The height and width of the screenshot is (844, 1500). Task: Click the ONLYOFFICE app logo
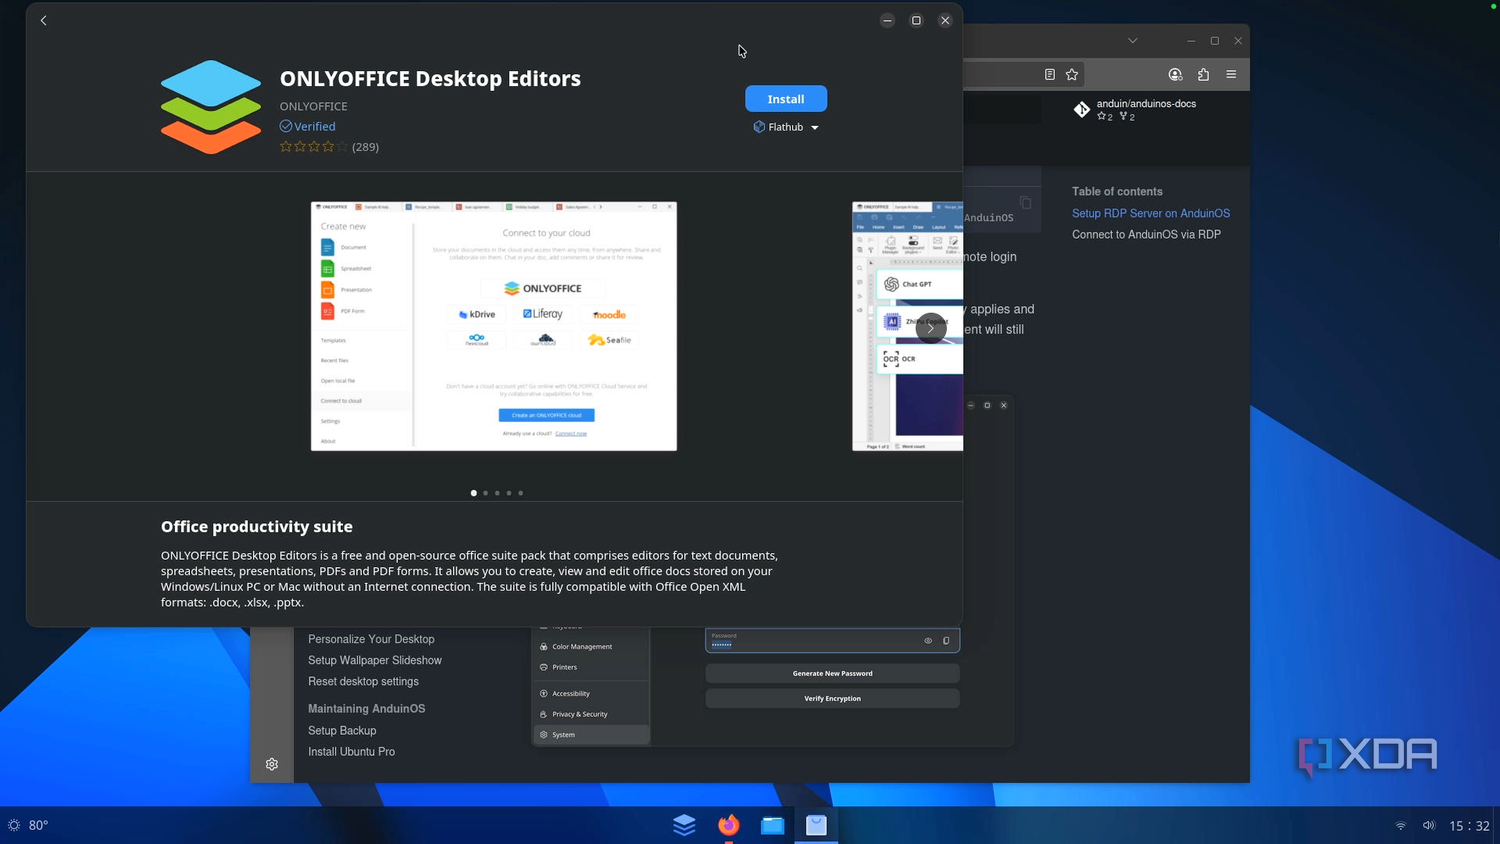[211, 107]
